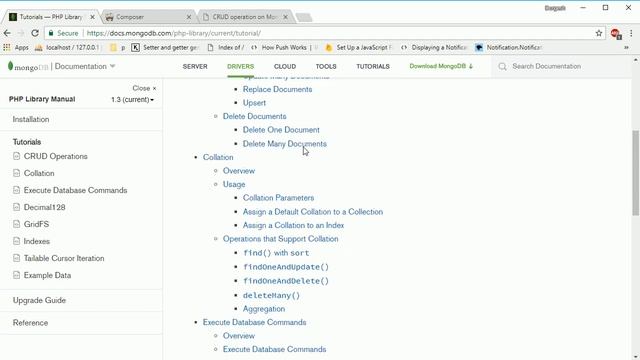Open the find() with sort link

click(x=276, y=253)
